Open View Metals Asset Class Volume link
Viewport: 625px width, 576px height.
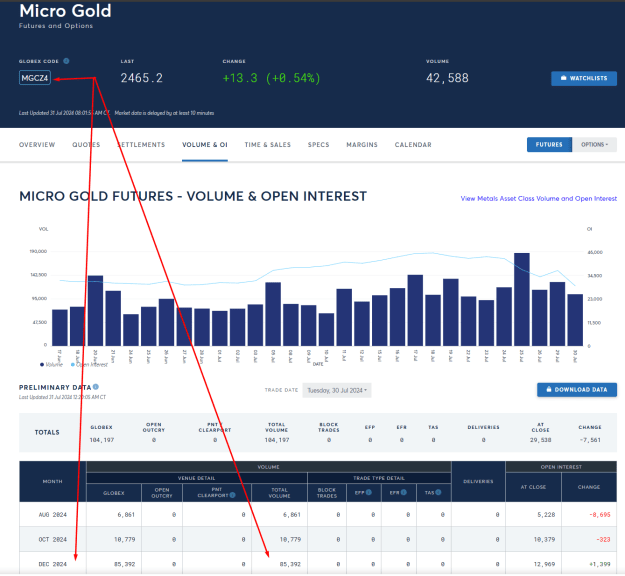point(539,199)
